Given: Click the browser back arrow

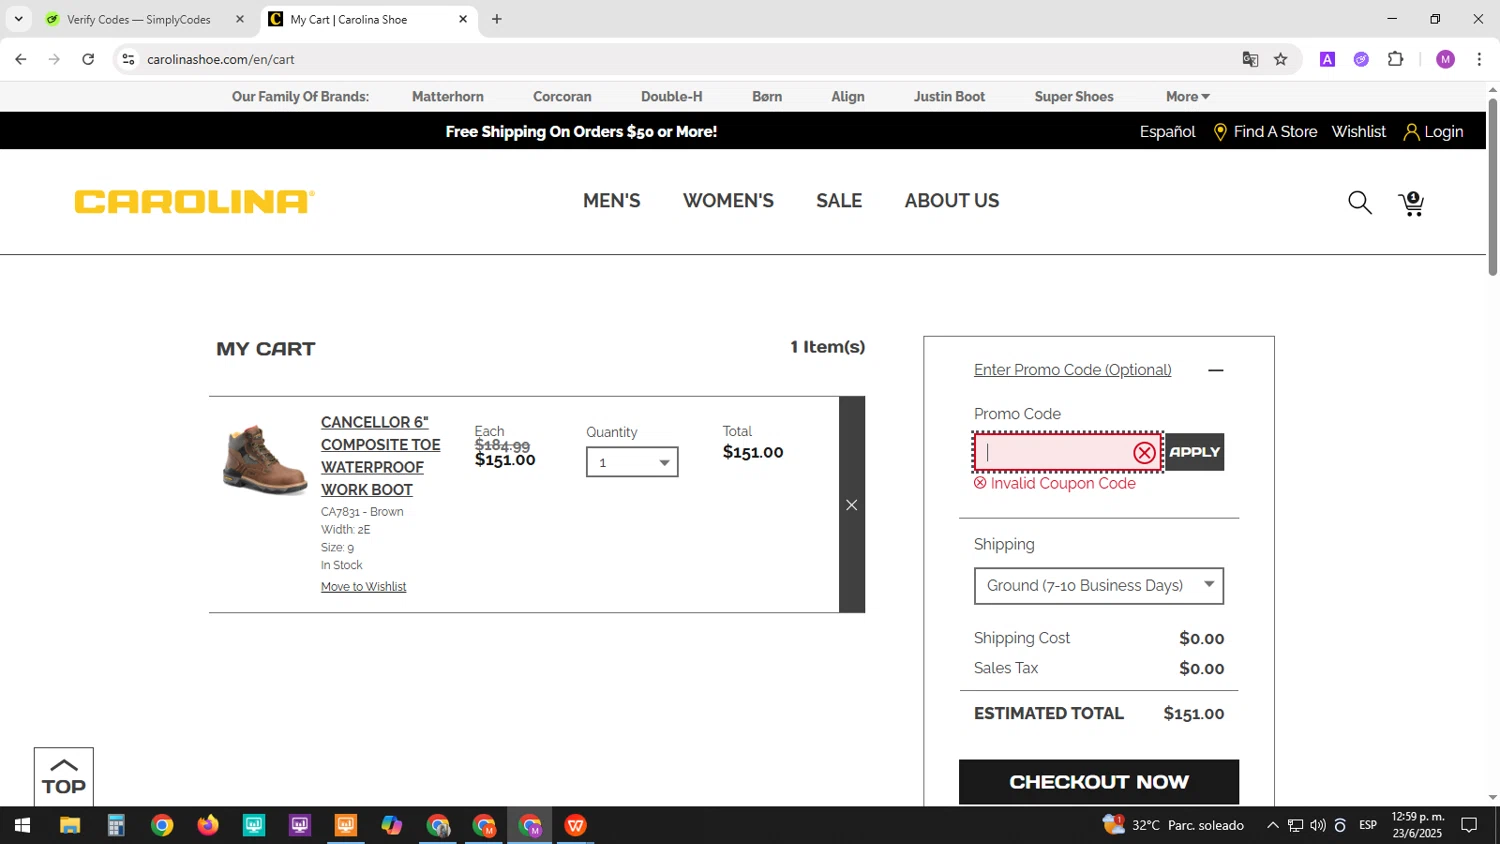Looking at the screenshot, I should click(21, 59).
